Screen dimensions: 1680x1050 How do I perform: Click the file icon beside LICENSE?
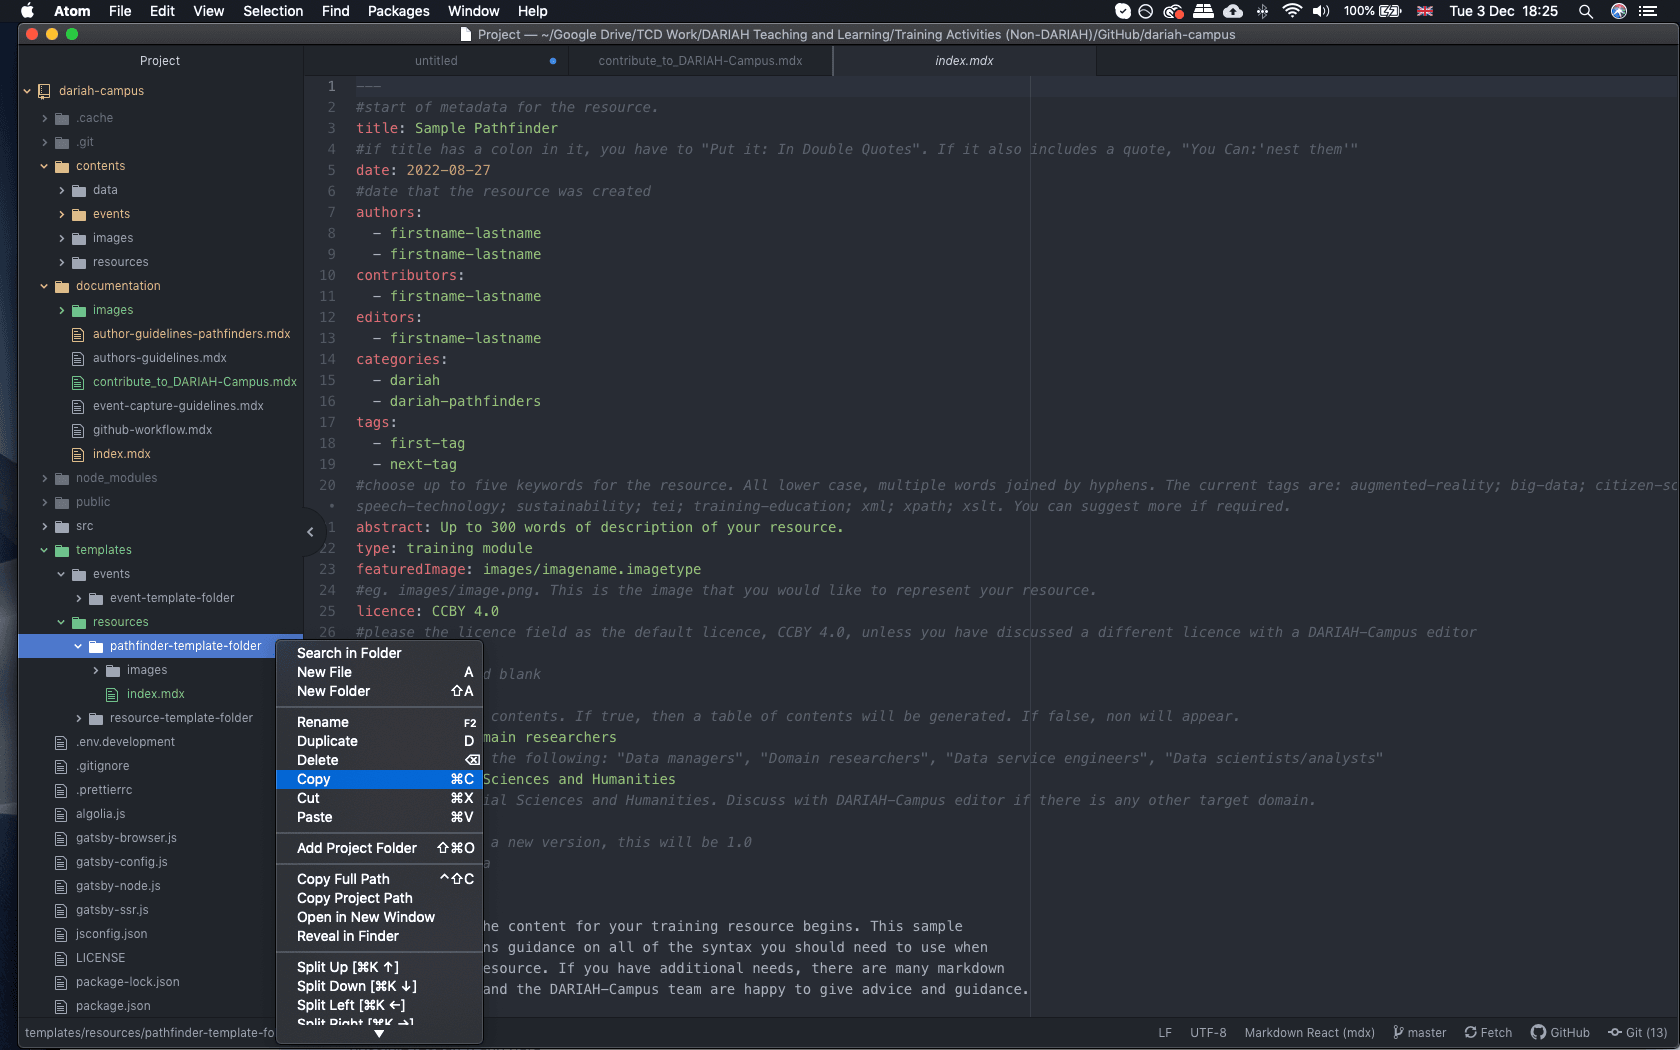click(60, 958)
